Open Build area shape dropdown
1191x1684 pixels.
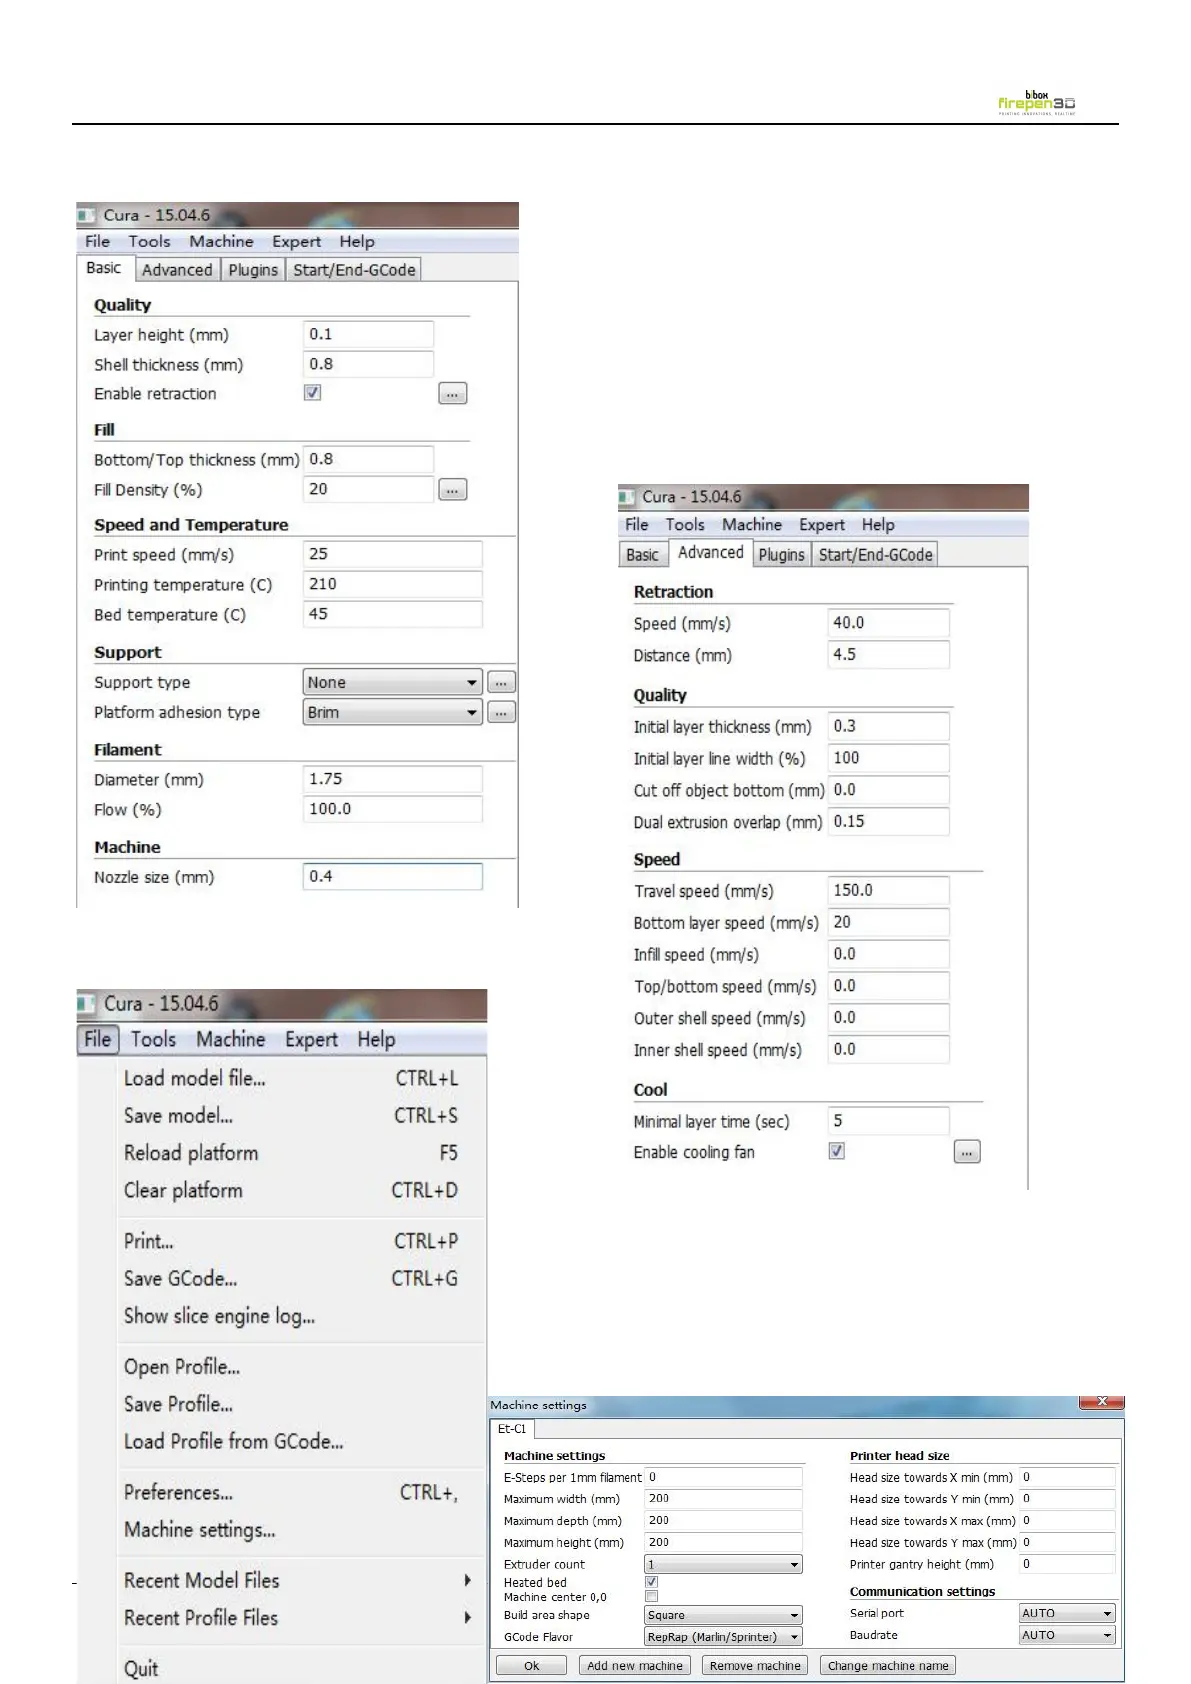(723, 1615)
